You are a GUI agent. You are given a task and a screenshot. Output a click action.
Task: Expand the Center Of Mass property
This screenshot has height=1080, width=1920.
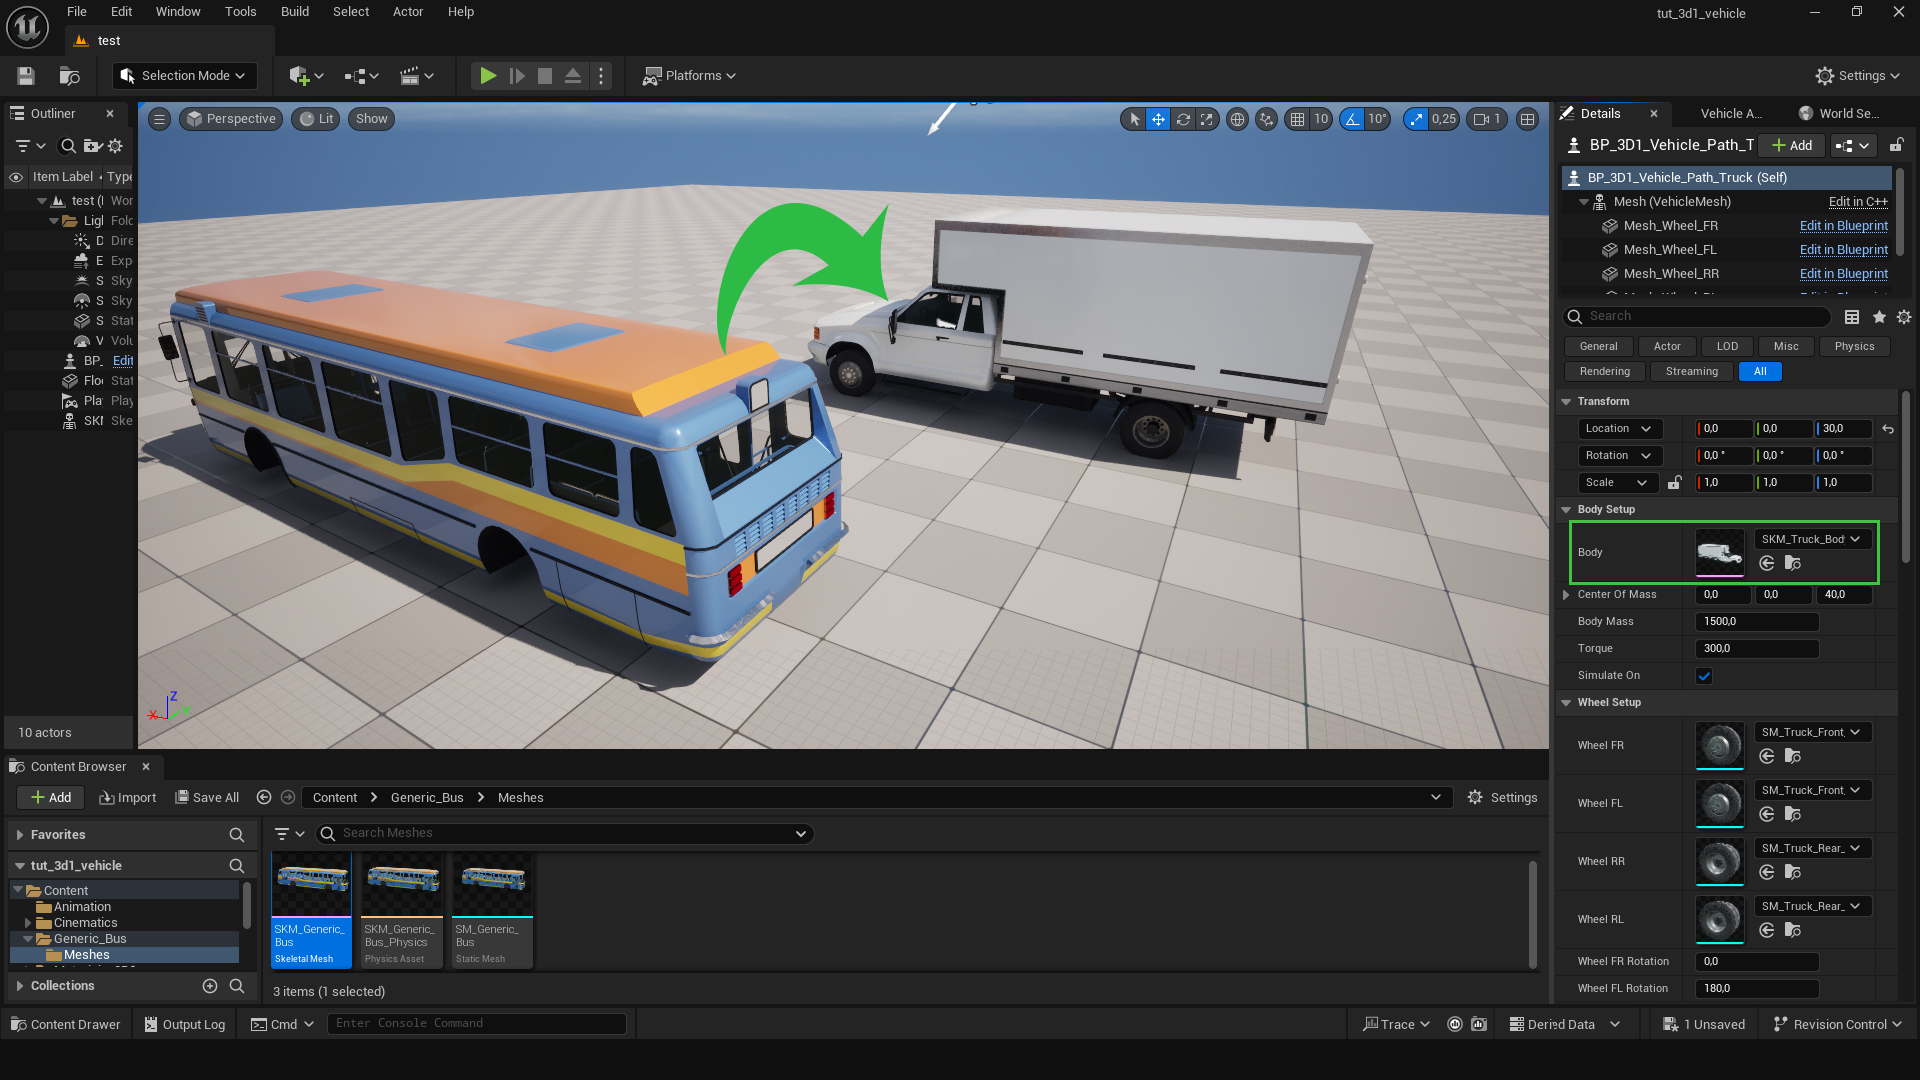tap(1566, 595)
